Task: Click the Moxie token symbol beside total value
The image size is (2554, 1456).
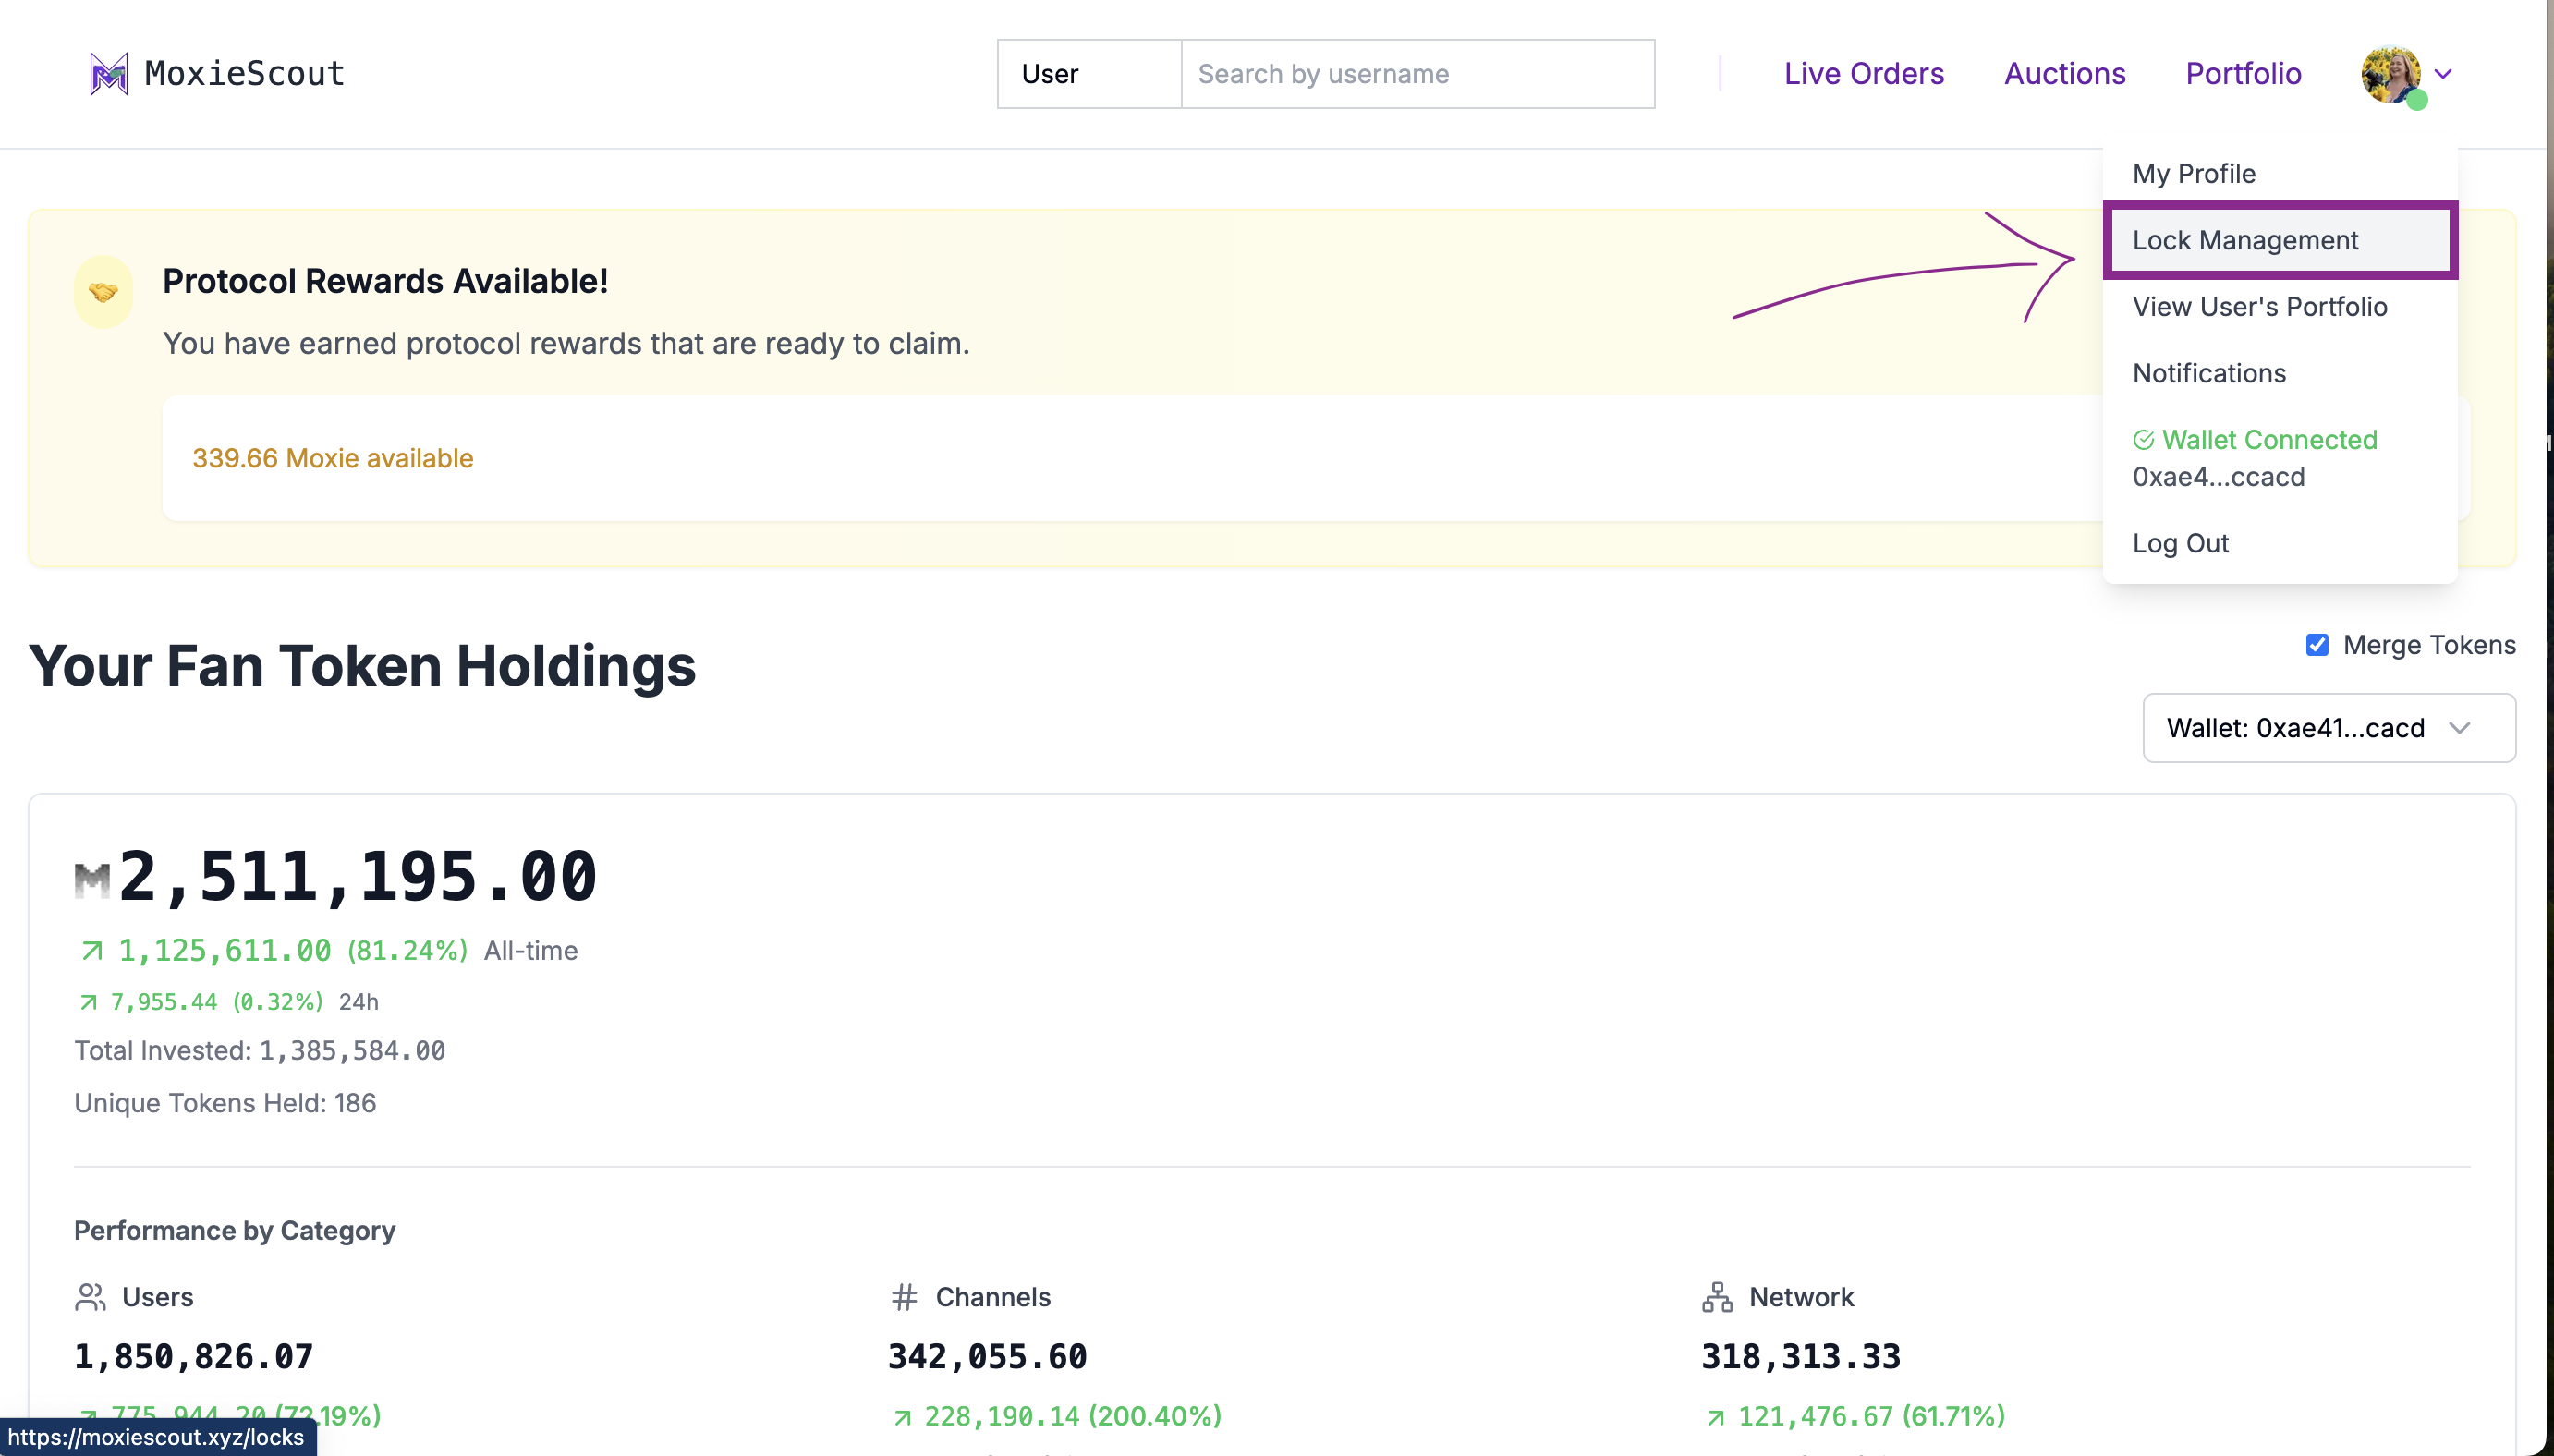Action: 92,880
